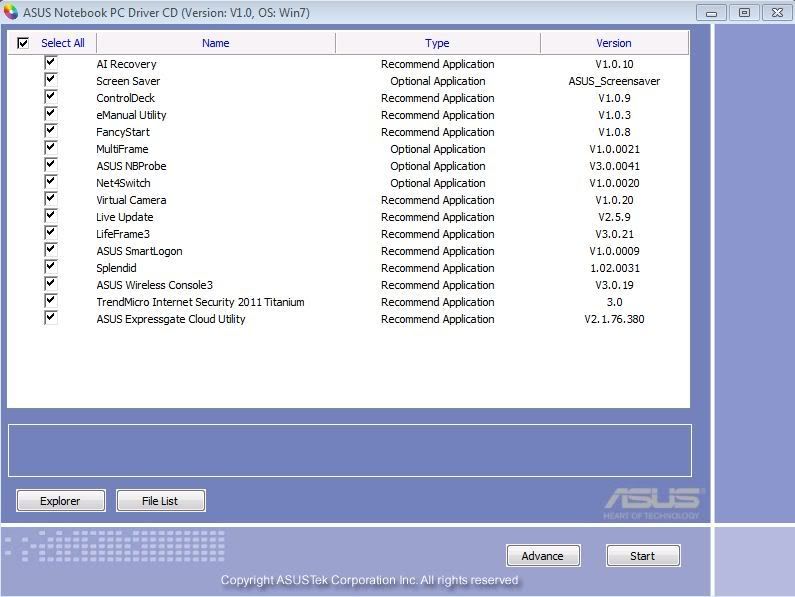Click Live Update's Recommend Application type
Image resolution: width=795 pixels, height=597 pixels.
tap(438, 217)
